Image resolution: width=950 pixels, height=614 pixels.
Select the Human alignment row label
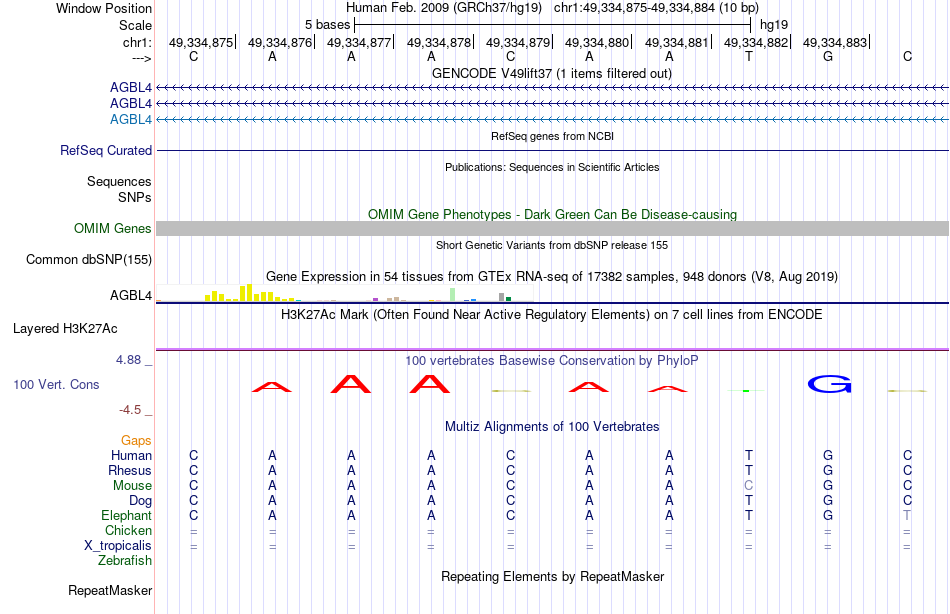point(131,456)
